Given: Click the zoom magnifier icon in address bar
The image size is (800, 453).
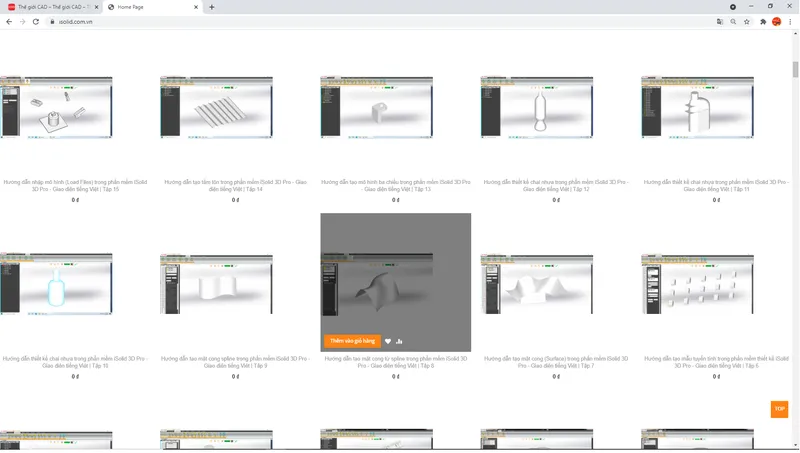Looking at the screenshot, I should point(733,22).
